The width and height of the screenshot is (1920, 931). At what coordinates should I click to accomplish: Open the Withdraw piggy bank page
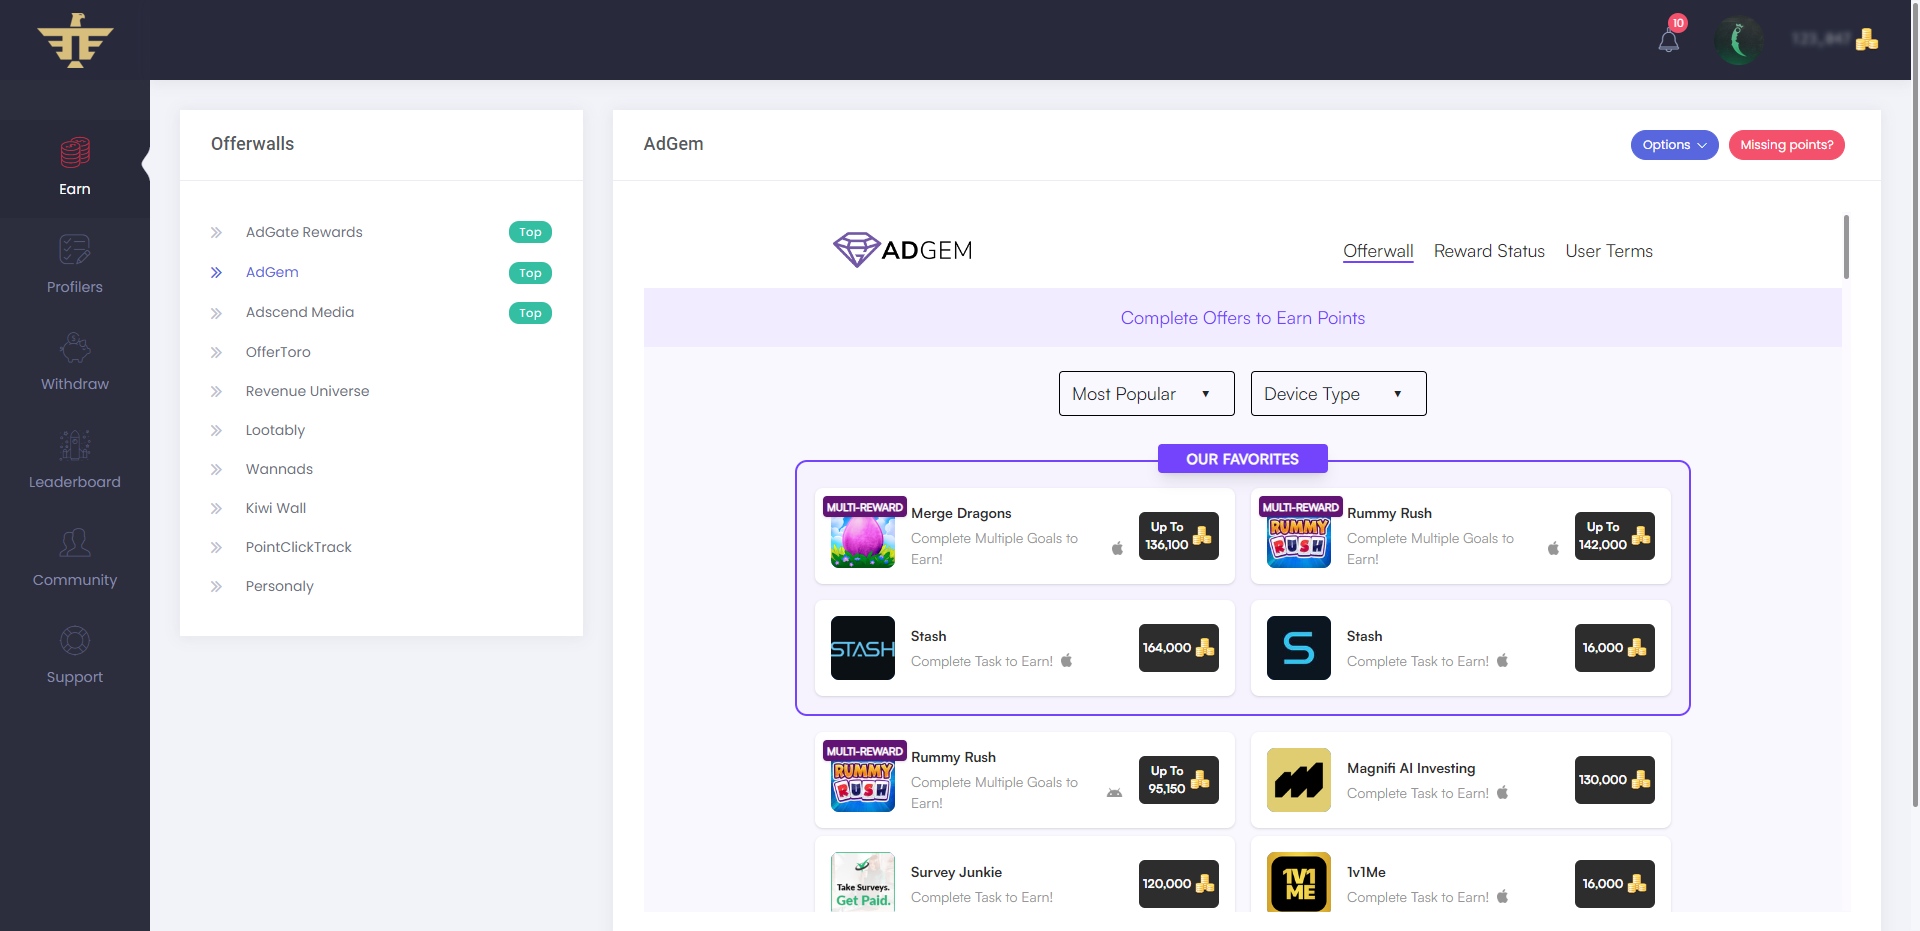pyautogui.click(x=75, y=362)
